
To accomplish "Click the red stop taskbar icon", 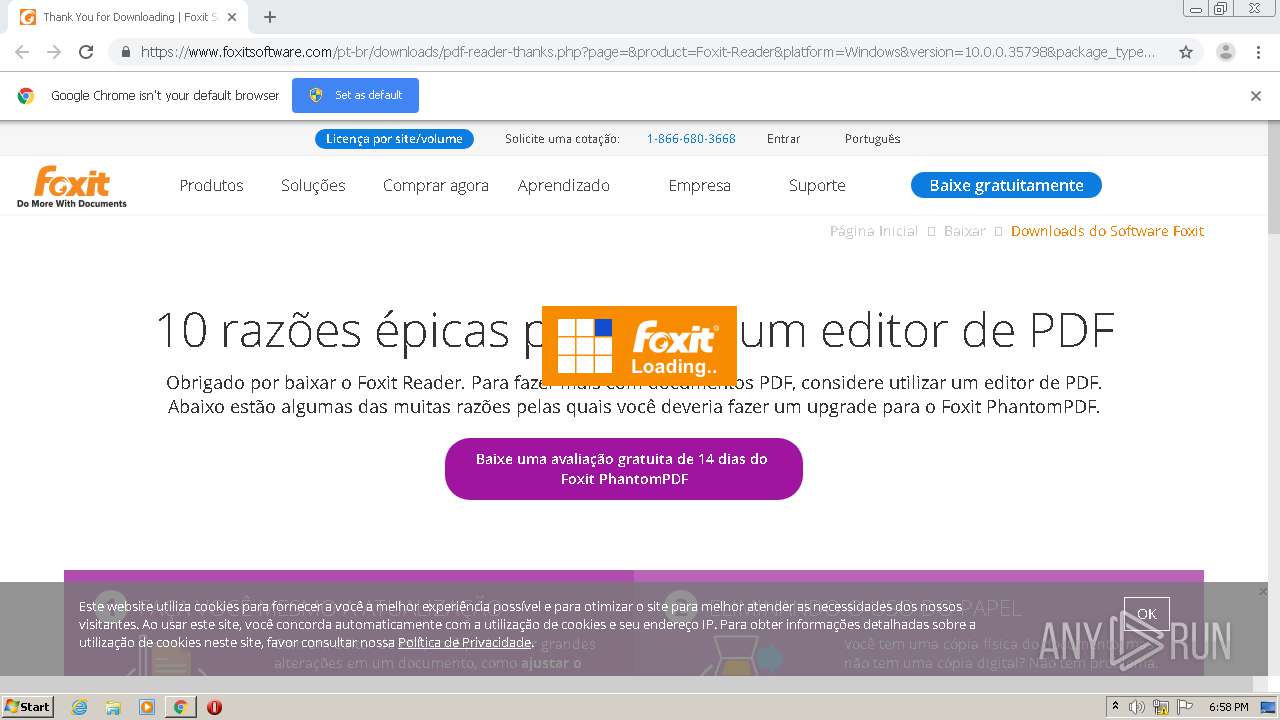I will (214, 707).
